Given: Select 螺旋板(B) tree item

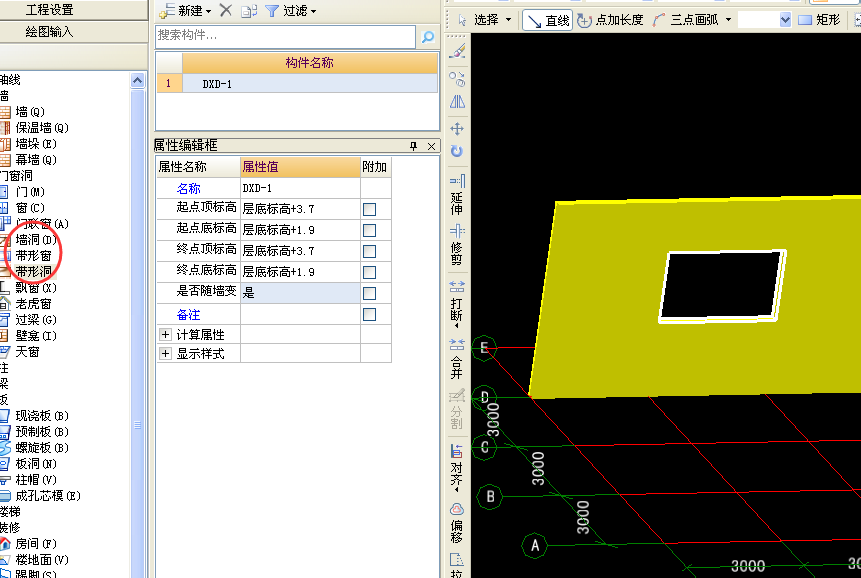Looking at the screenshot, I should pos(42,447).
